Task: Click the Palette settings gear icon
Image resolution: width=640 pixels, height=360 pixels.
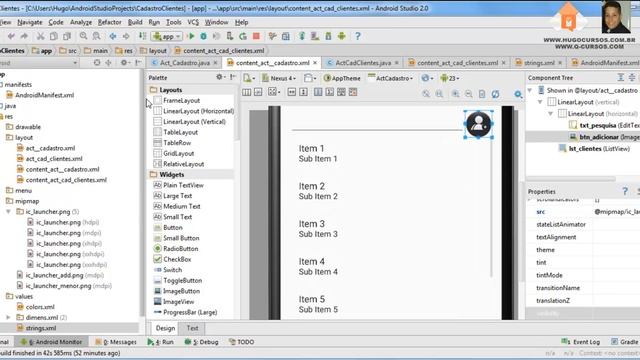Action: coord(220,77)
